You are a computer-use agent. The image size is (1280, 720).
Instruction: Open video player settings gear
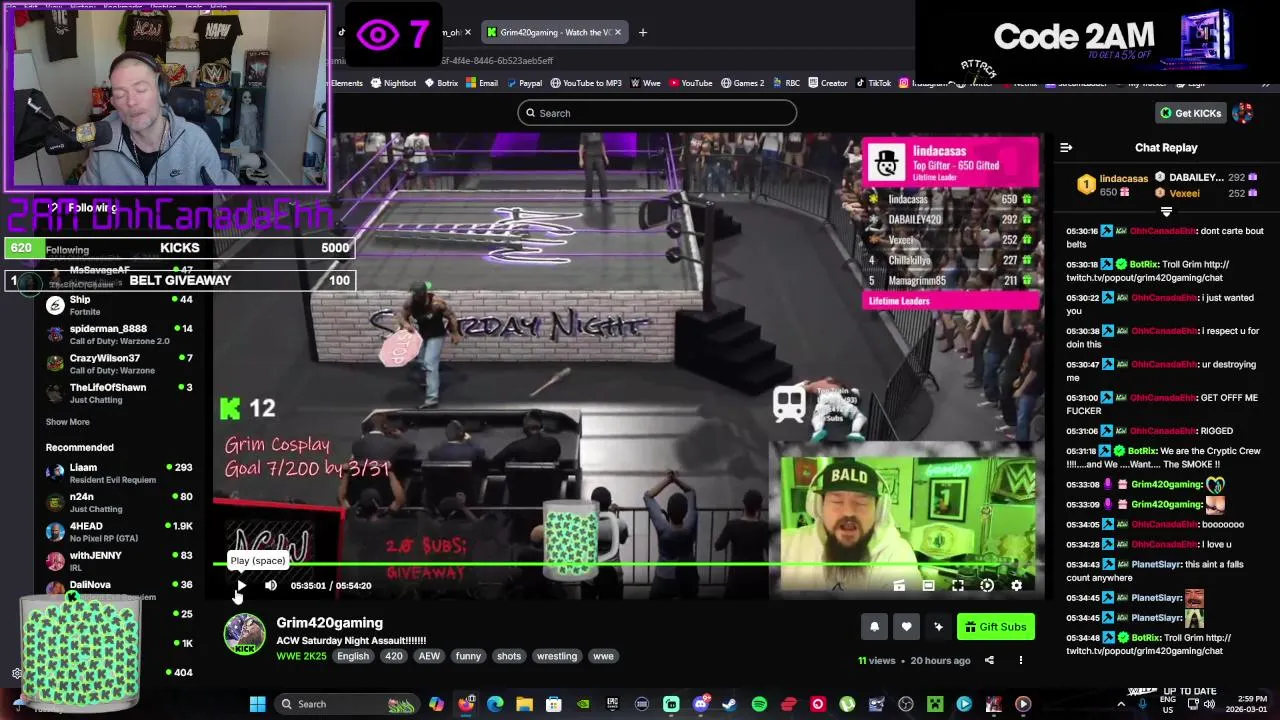pos(1017,586)
